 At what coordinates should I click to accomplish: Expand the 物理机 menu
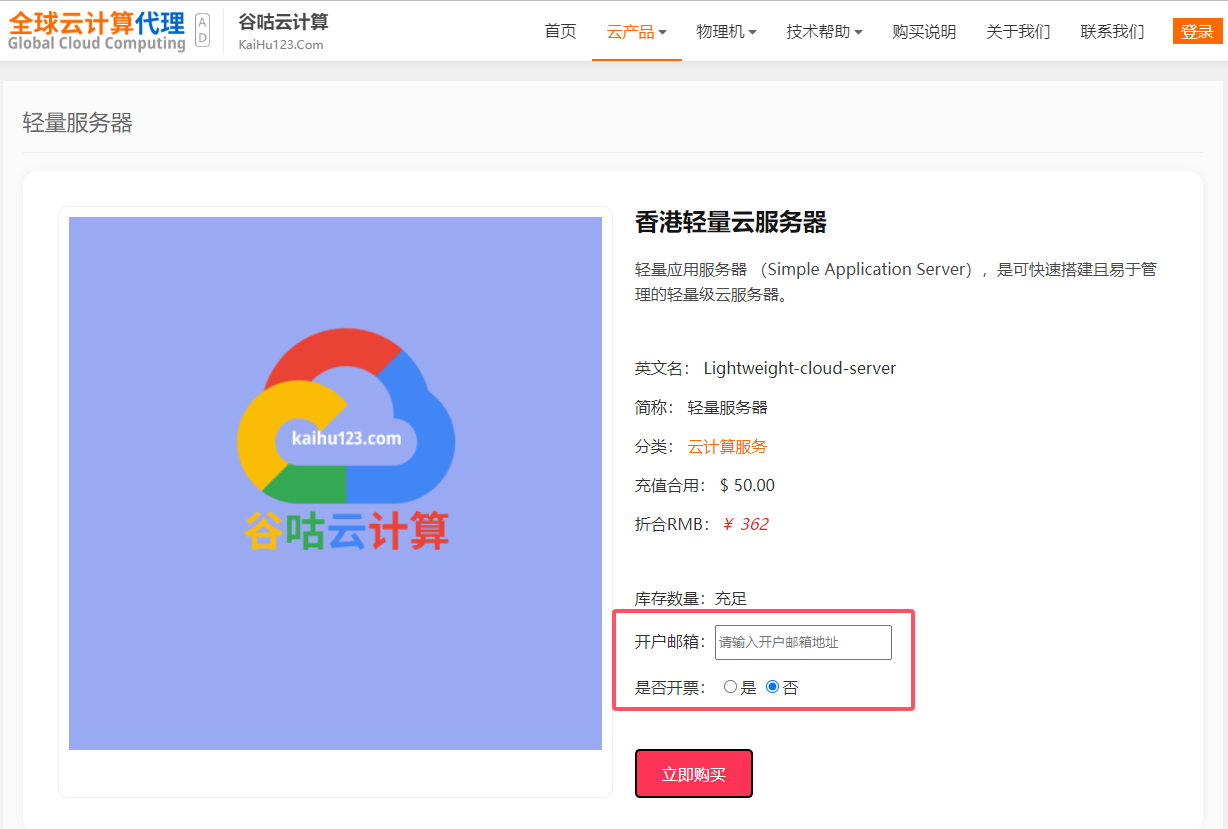pos(726,32)
